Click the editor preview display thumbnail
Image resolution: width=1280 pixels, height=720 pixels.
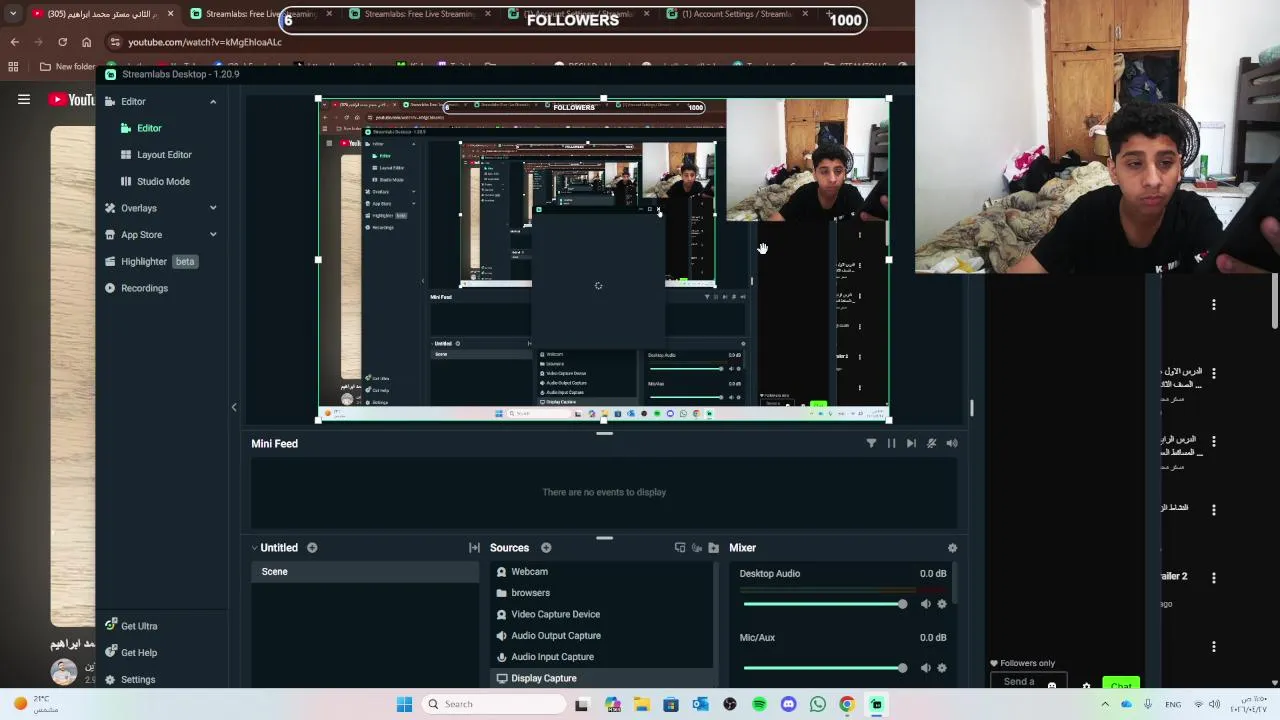point(603,259)
